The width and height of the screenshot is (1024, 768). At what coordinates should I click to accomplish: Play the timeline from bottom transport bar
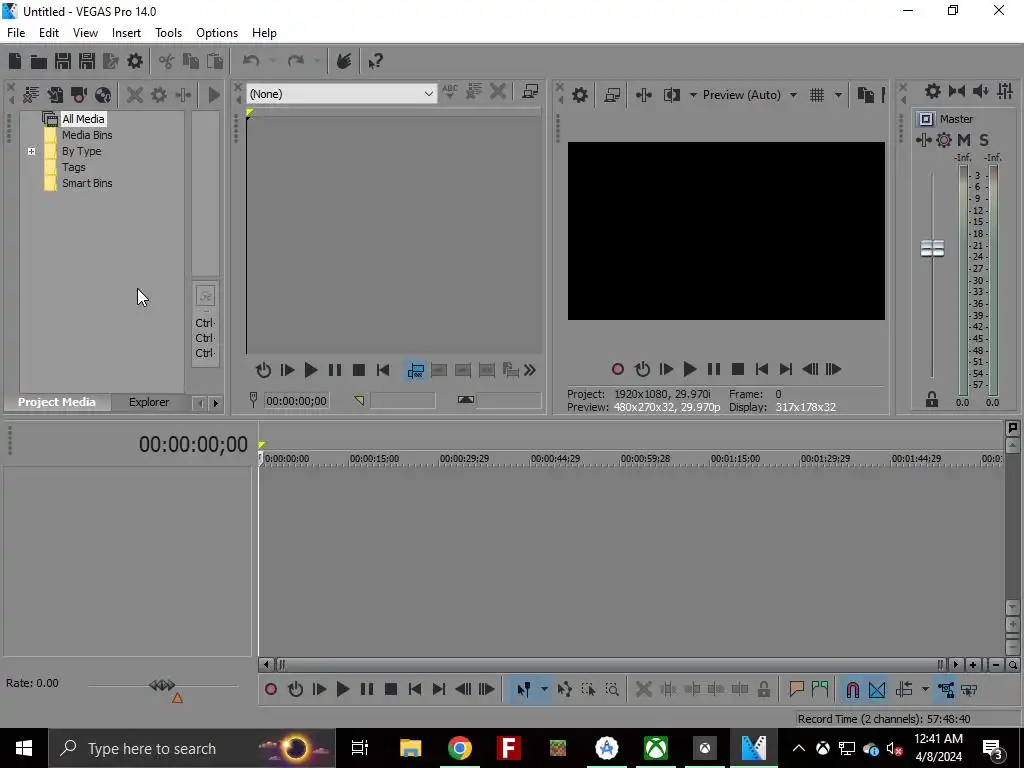[x=342, y=689]
